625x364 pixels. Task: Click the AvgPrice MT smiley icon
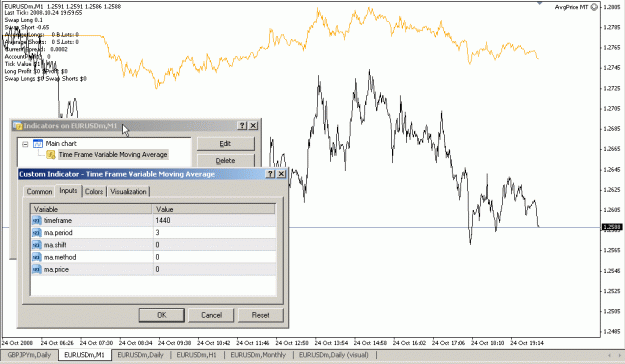pyautogui.click(x=594, y=7)
